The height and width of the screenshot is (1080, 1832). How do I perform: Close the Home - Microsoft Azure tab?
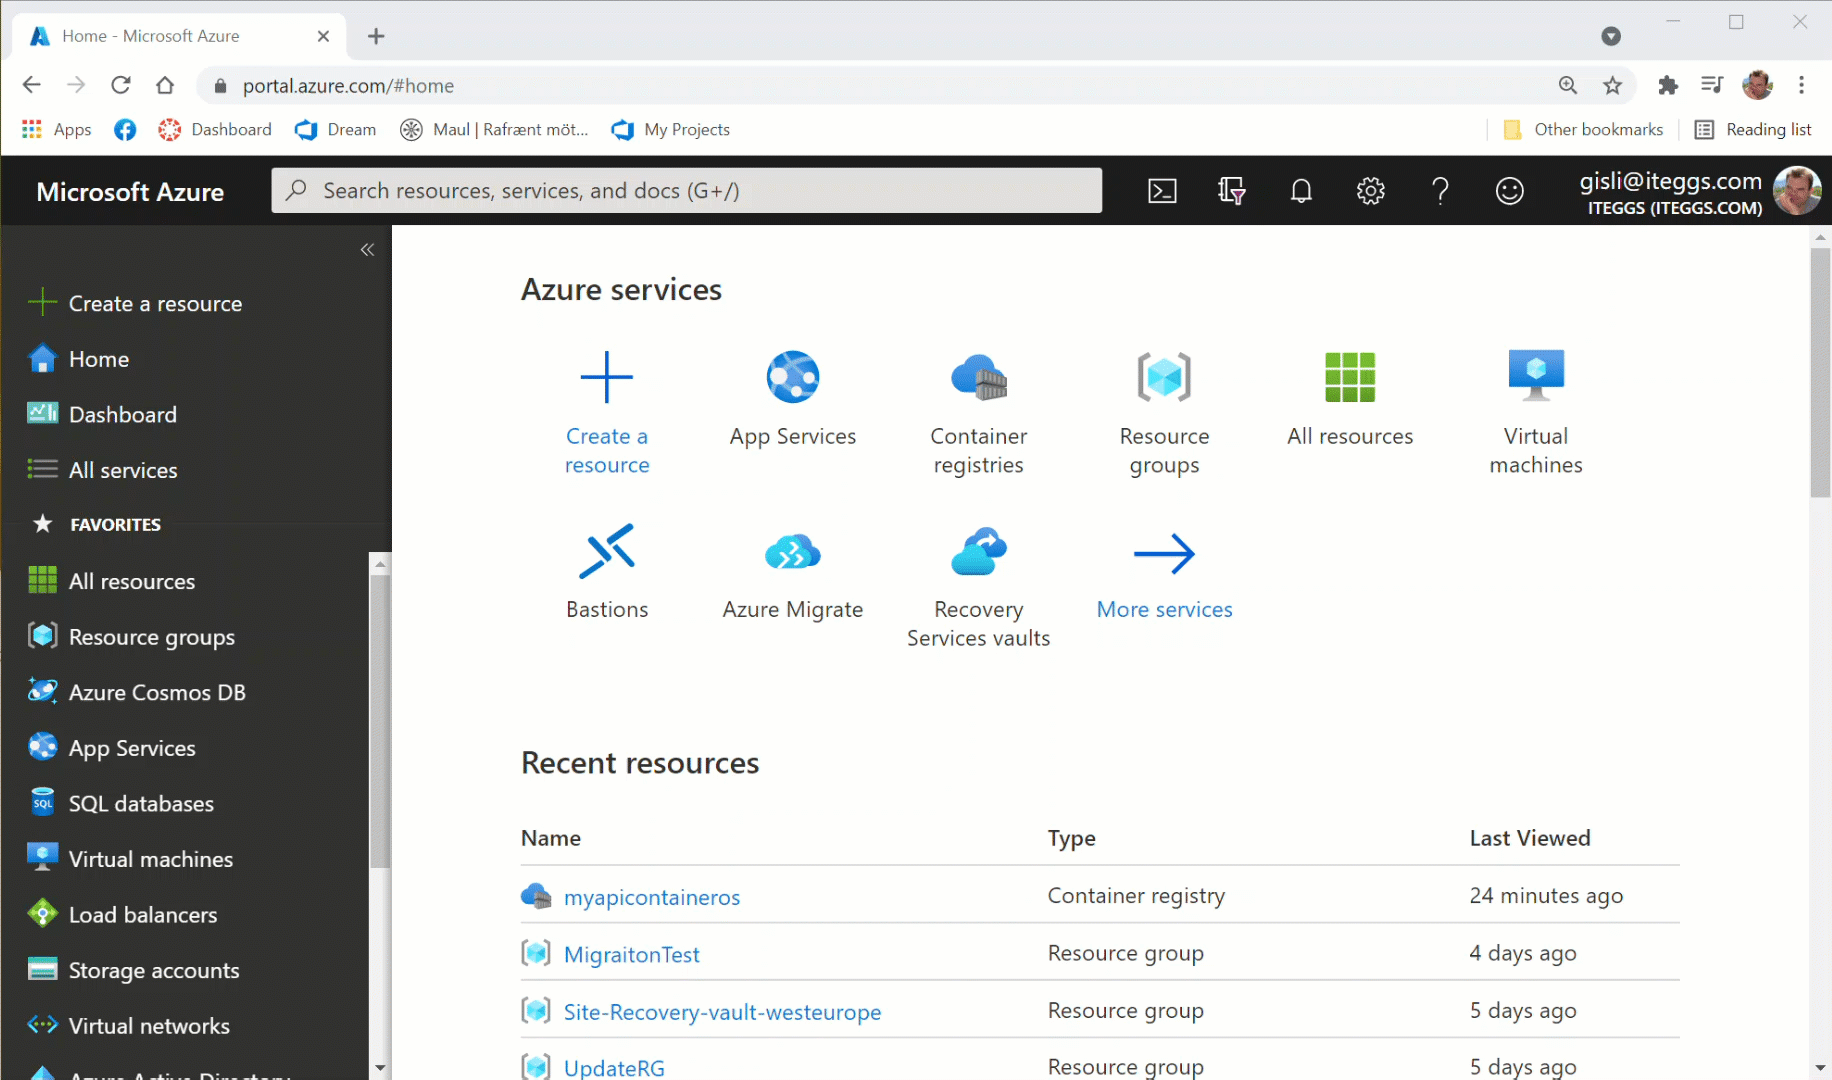pyautogui.click(x=323, y=36)
